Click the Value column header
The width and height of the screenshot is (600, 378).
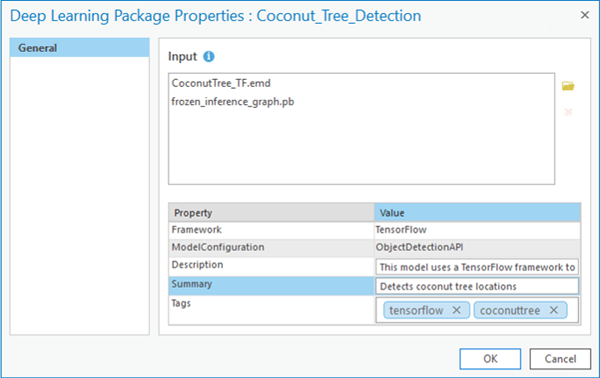coord(477,213)
